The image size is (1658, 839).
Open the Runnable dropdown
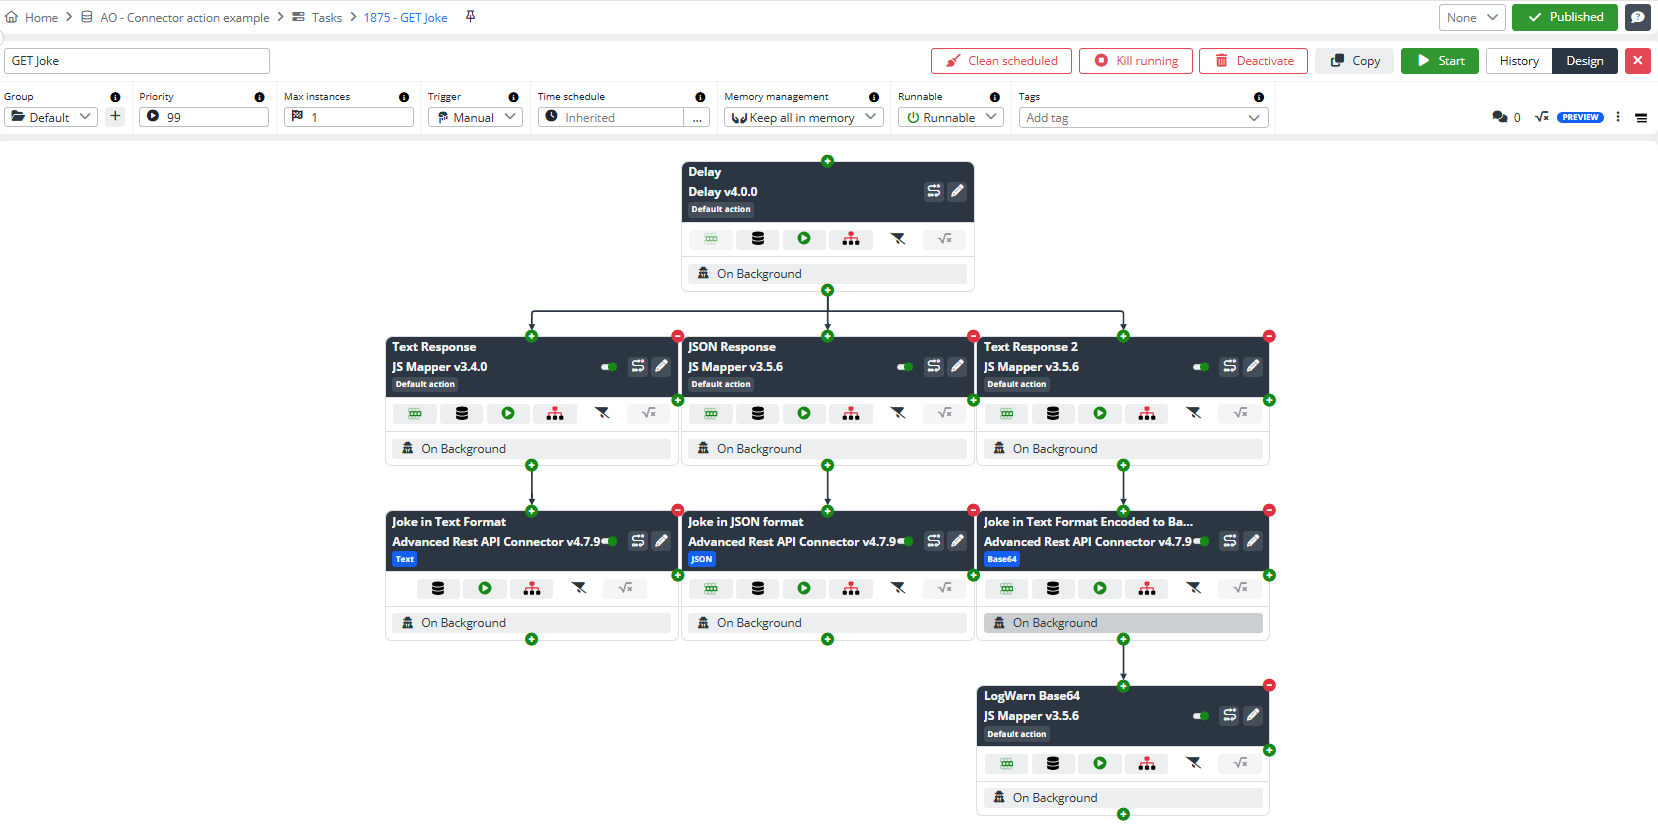[x=950, y=117]
